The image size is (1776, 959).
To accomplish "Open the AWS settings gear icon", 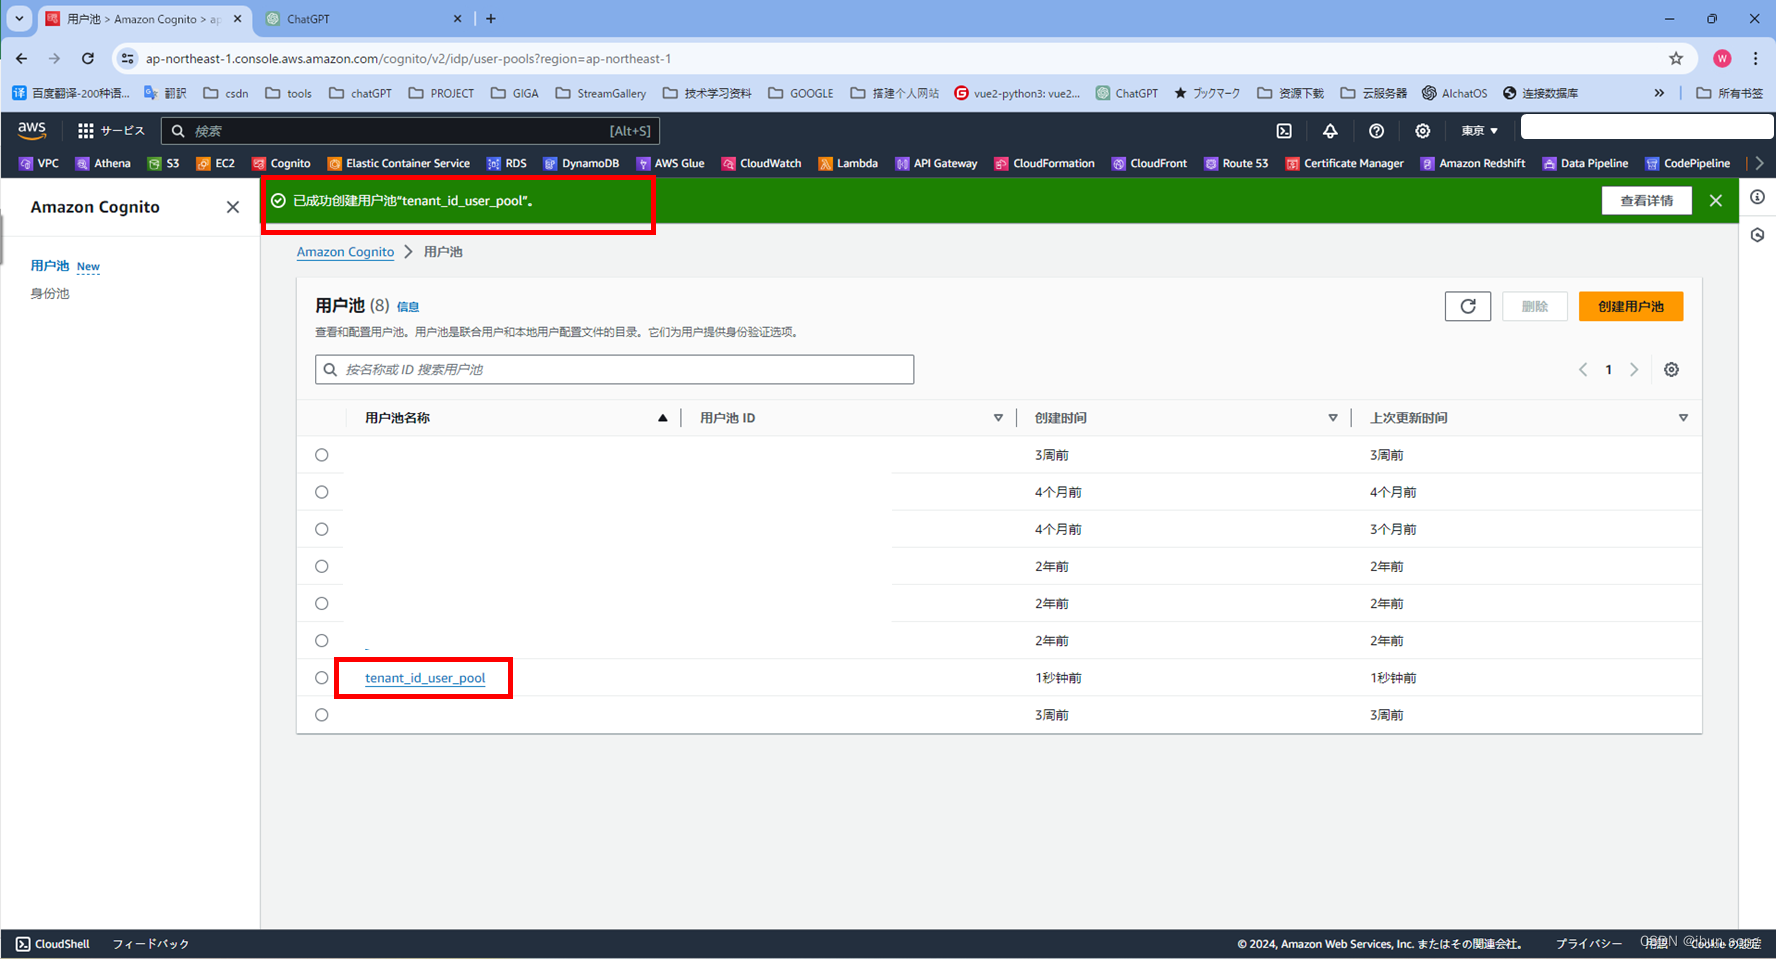I will coord(1422,131).
